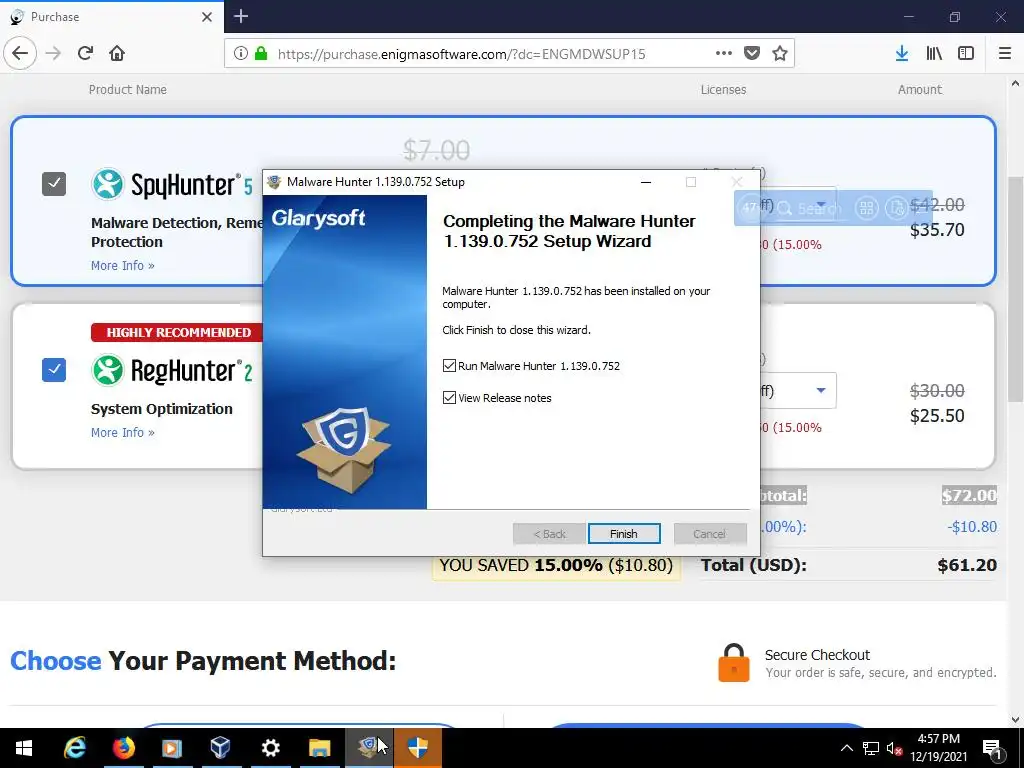The height and width of the screenshot is (768, 1024).
Task: Open page actions three-dot menu
Action: point(724,54)
